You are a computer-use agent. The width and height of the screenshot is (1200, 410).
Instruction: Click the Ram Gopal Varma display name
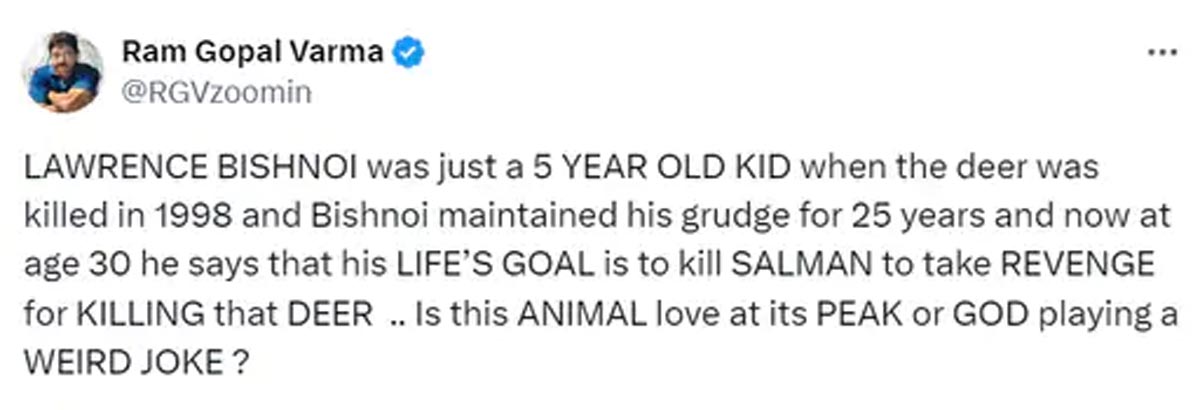coord(254,53)
